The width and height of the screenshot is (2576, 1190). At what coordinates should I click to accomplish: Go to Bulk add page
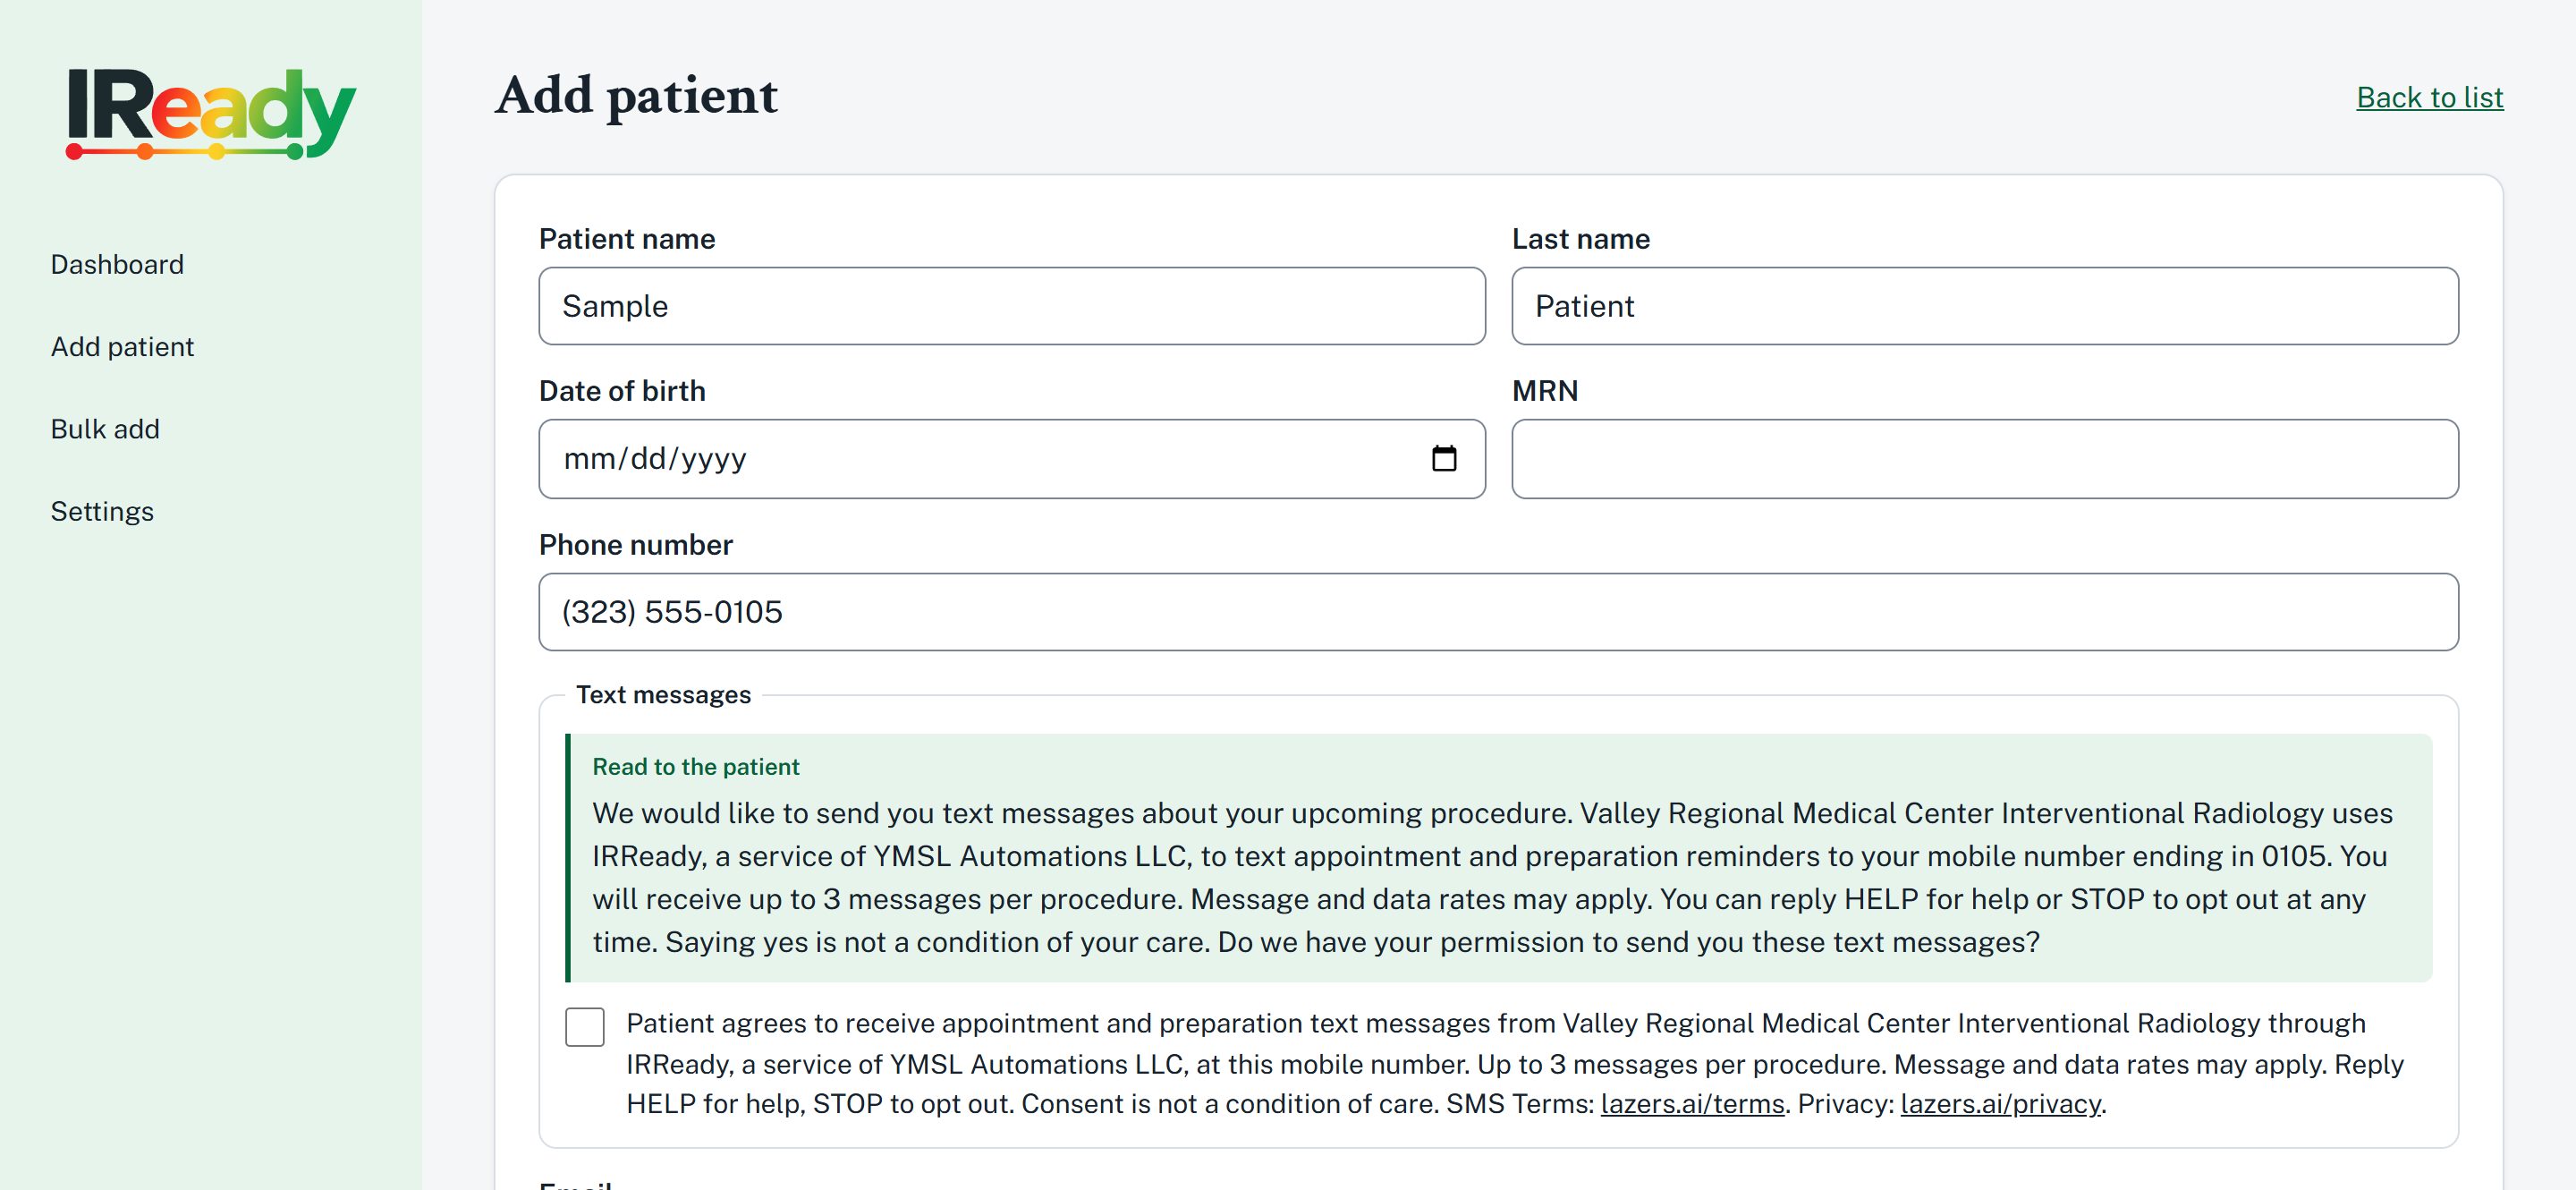(105, 429)
